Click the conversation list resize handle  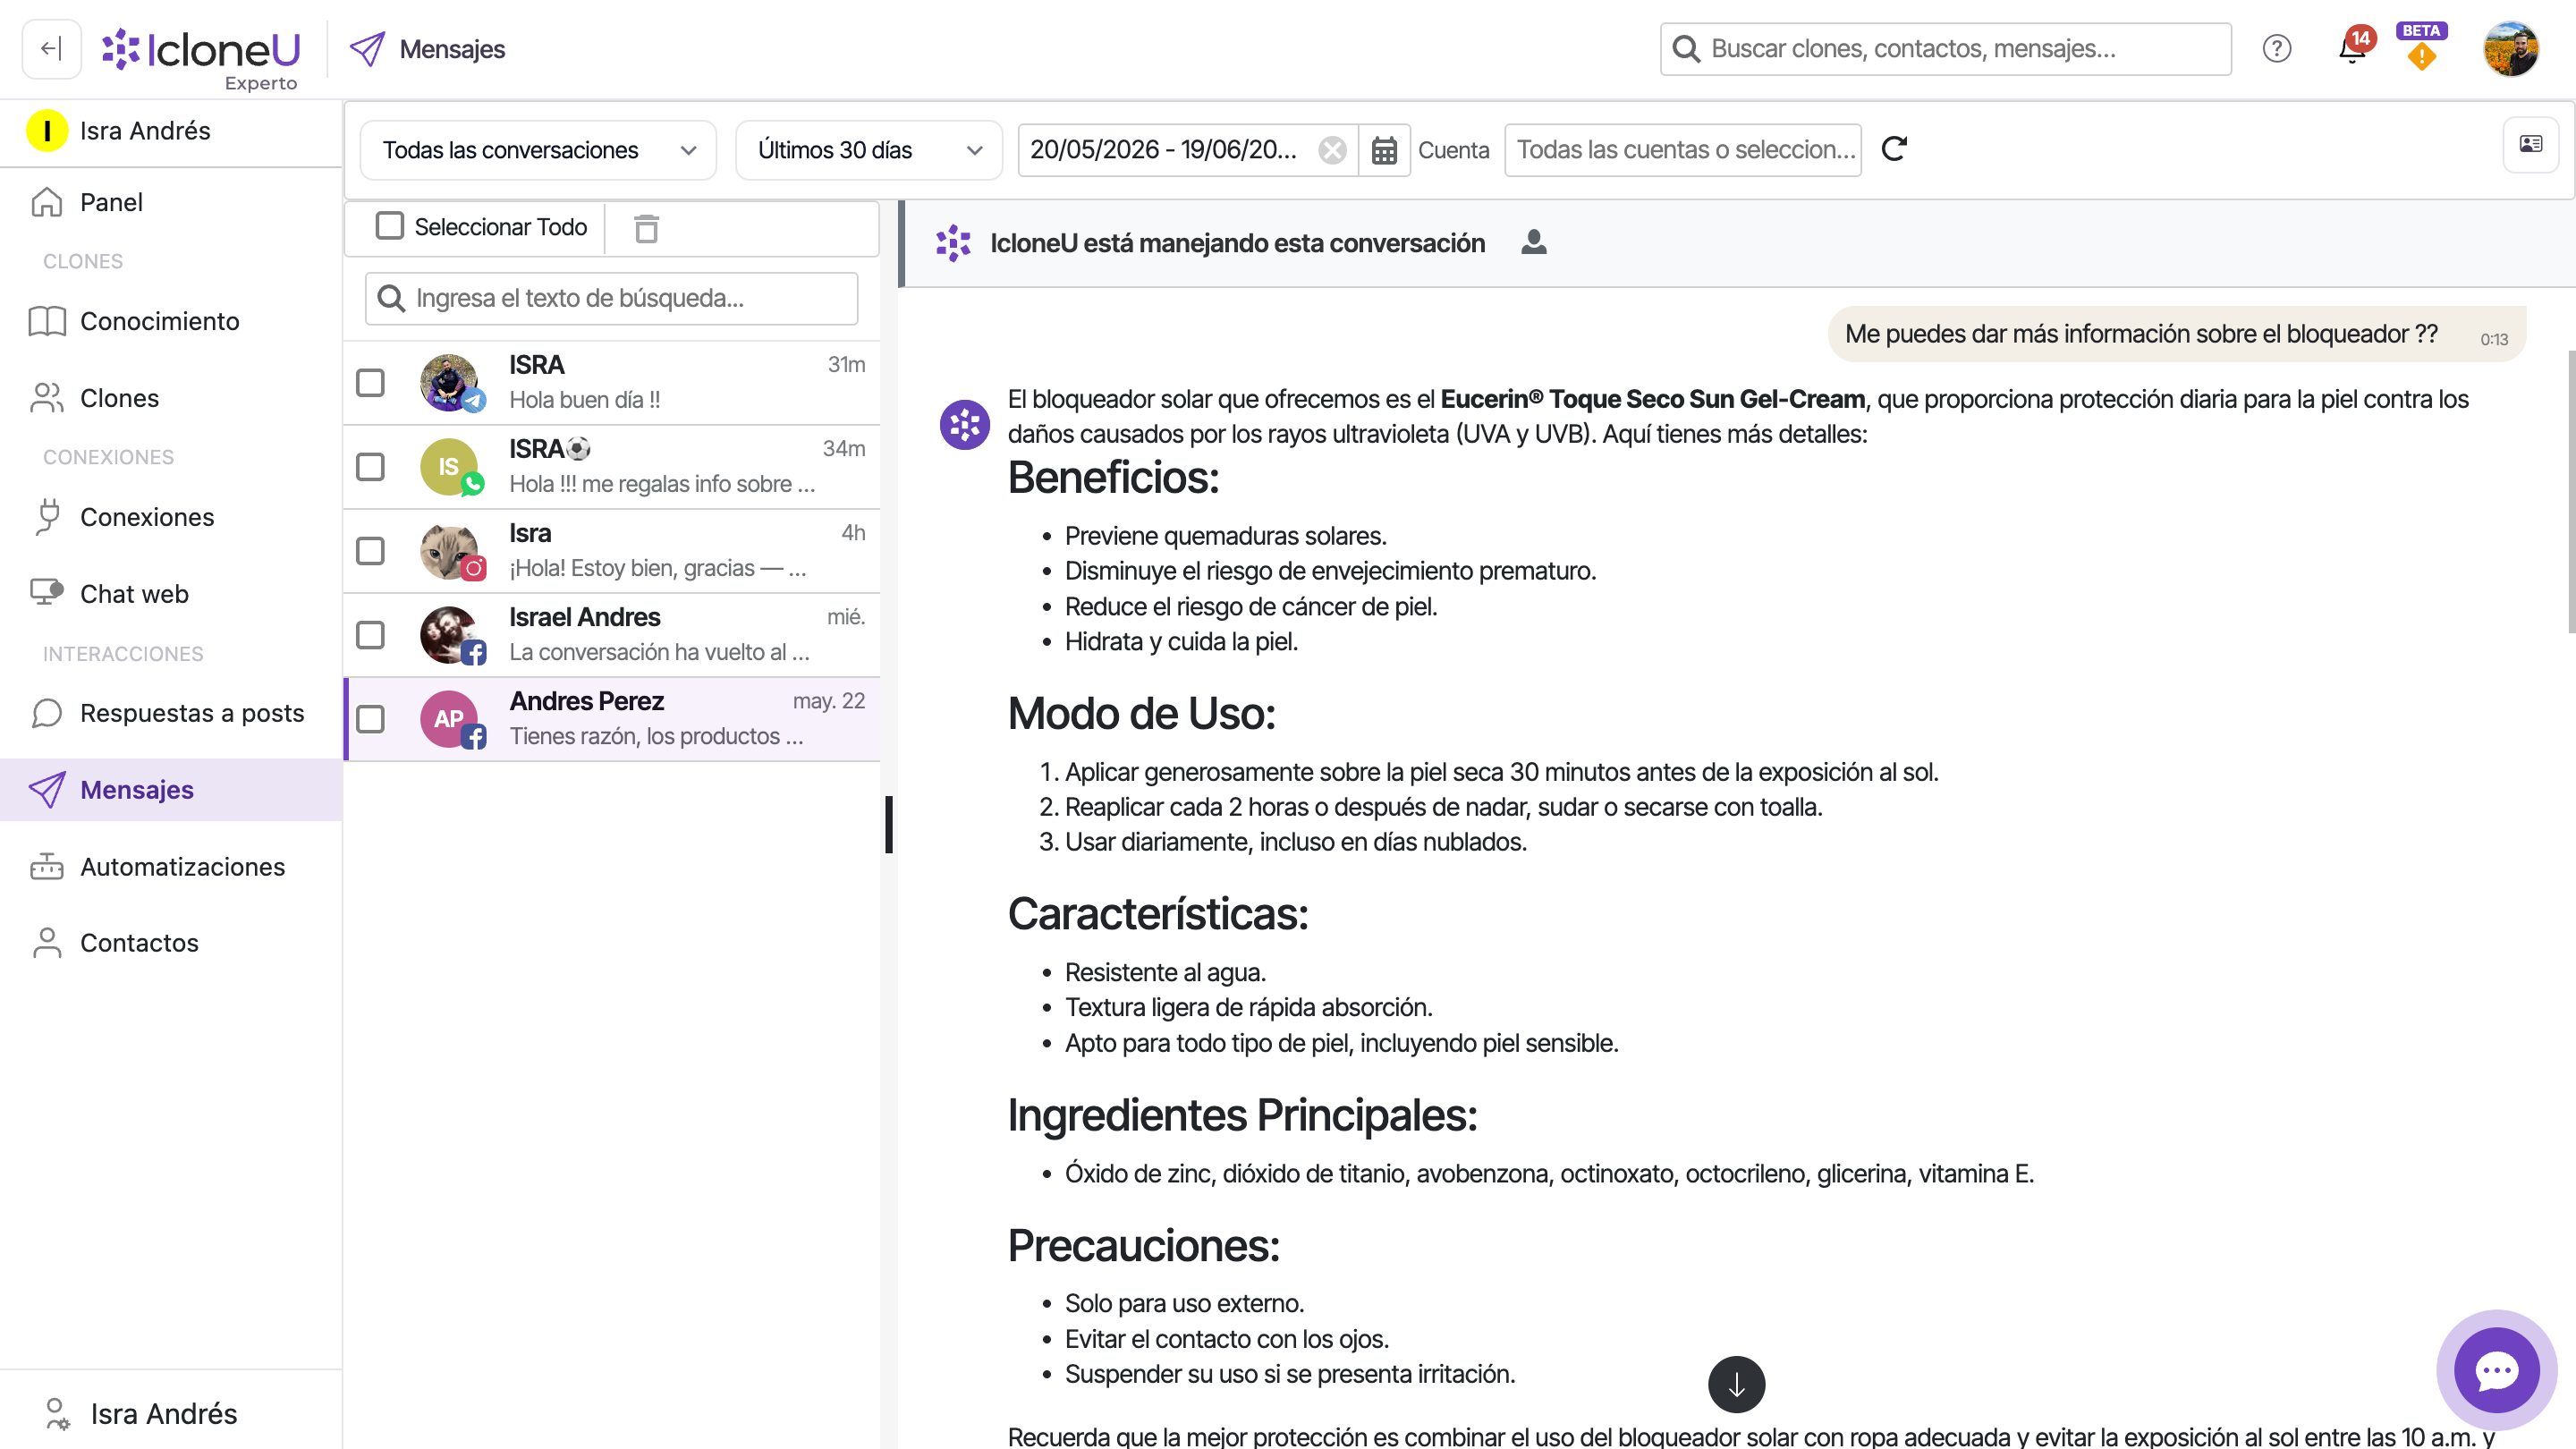coord(888,824)
